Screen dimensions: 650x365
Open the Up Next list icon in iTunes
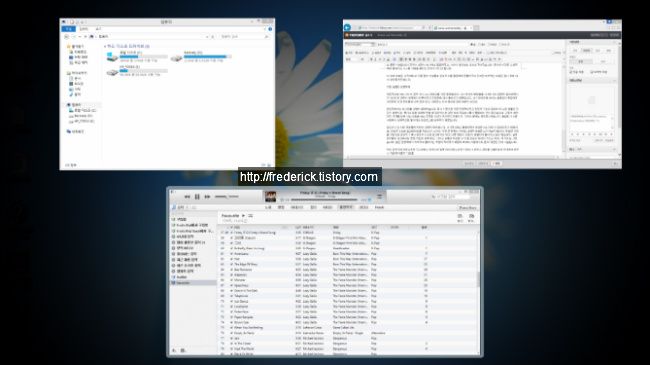tap(379, 197)
